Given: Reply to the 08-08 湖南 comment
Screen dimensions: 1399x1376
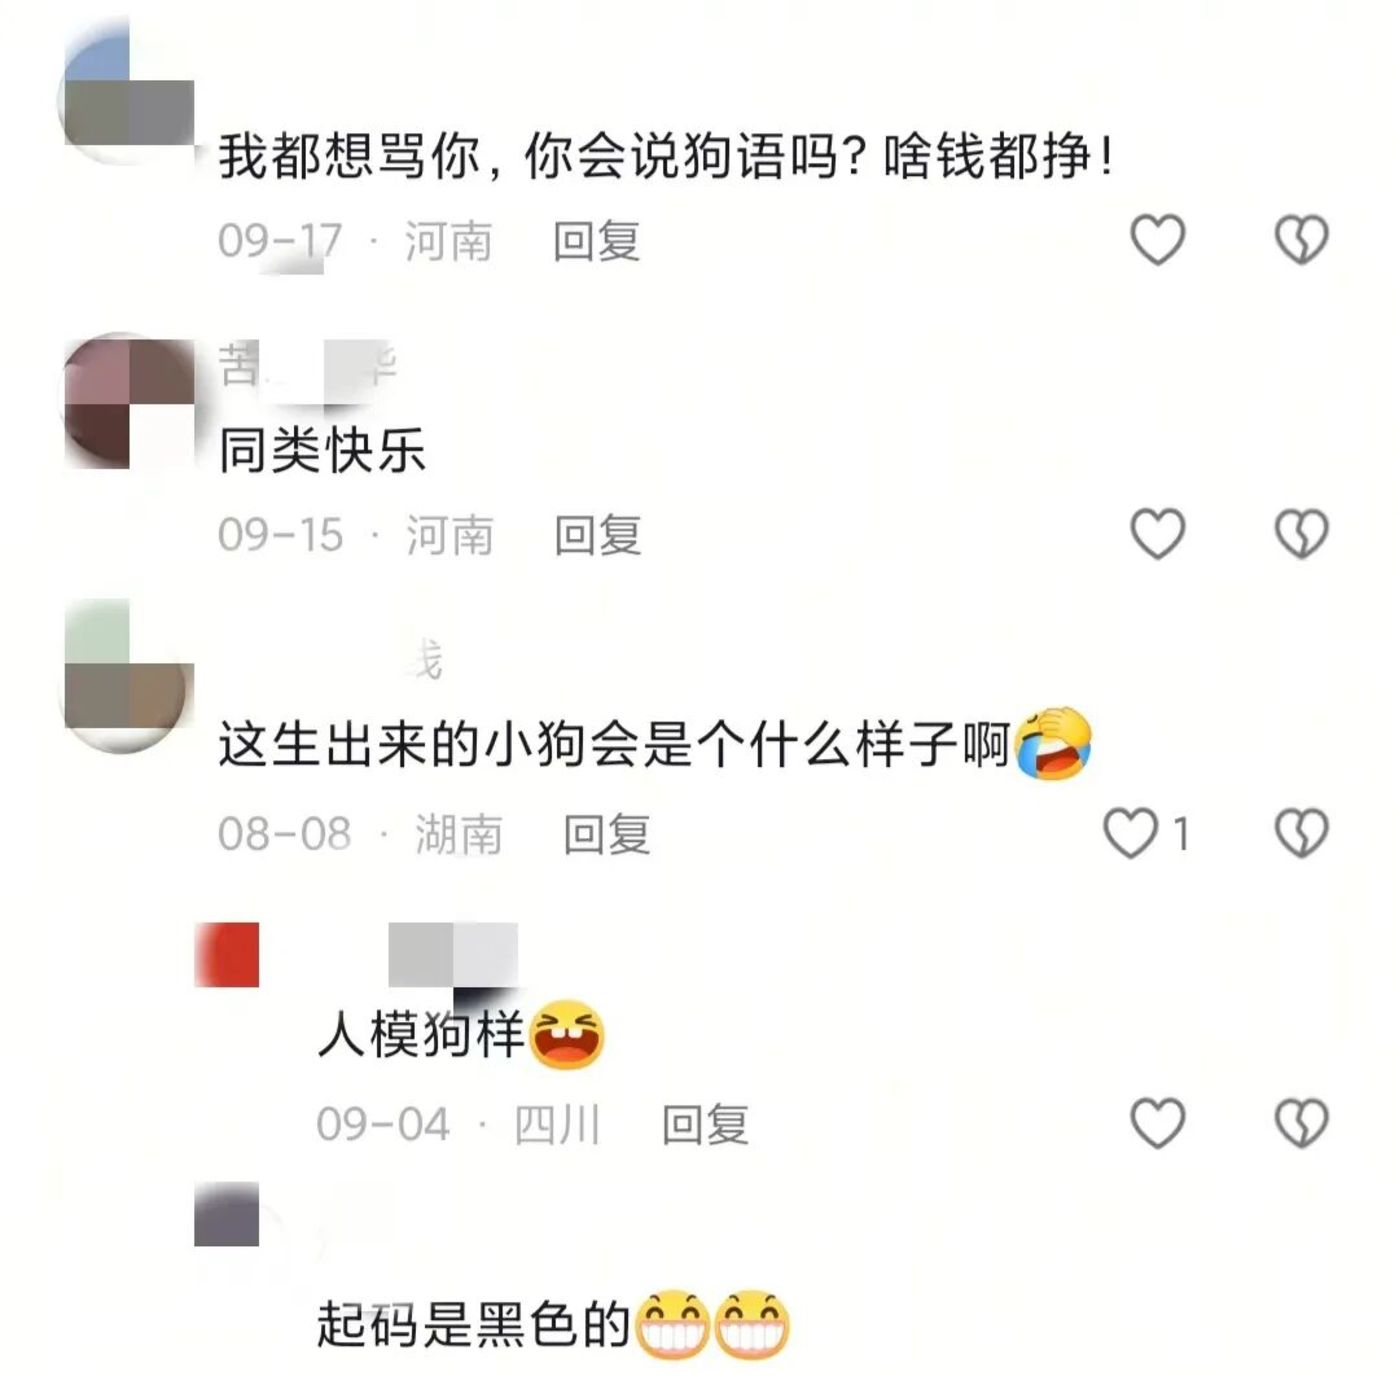Looking at the screenshot, I should tap(607, 834).
